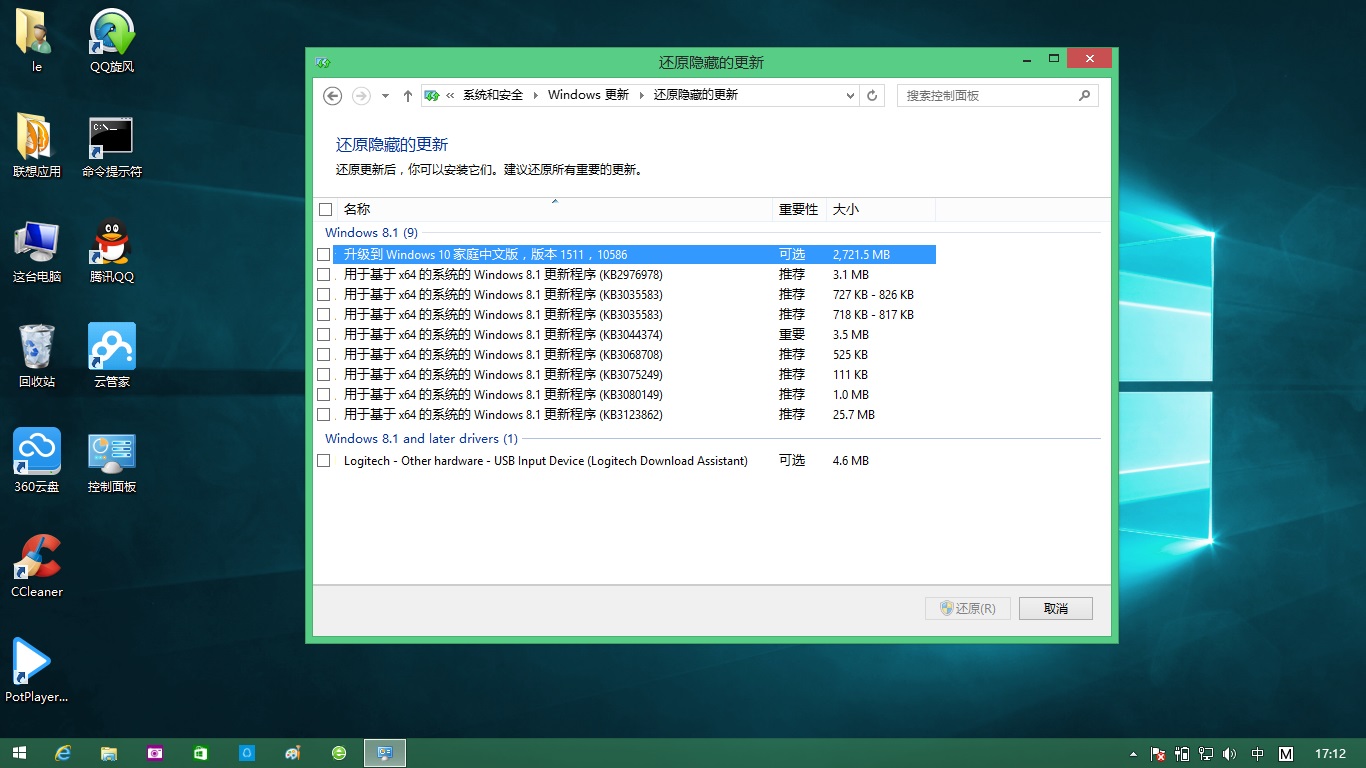
Task: Open the purple camera app in taskbar
Action: click(x=155, y=753)
